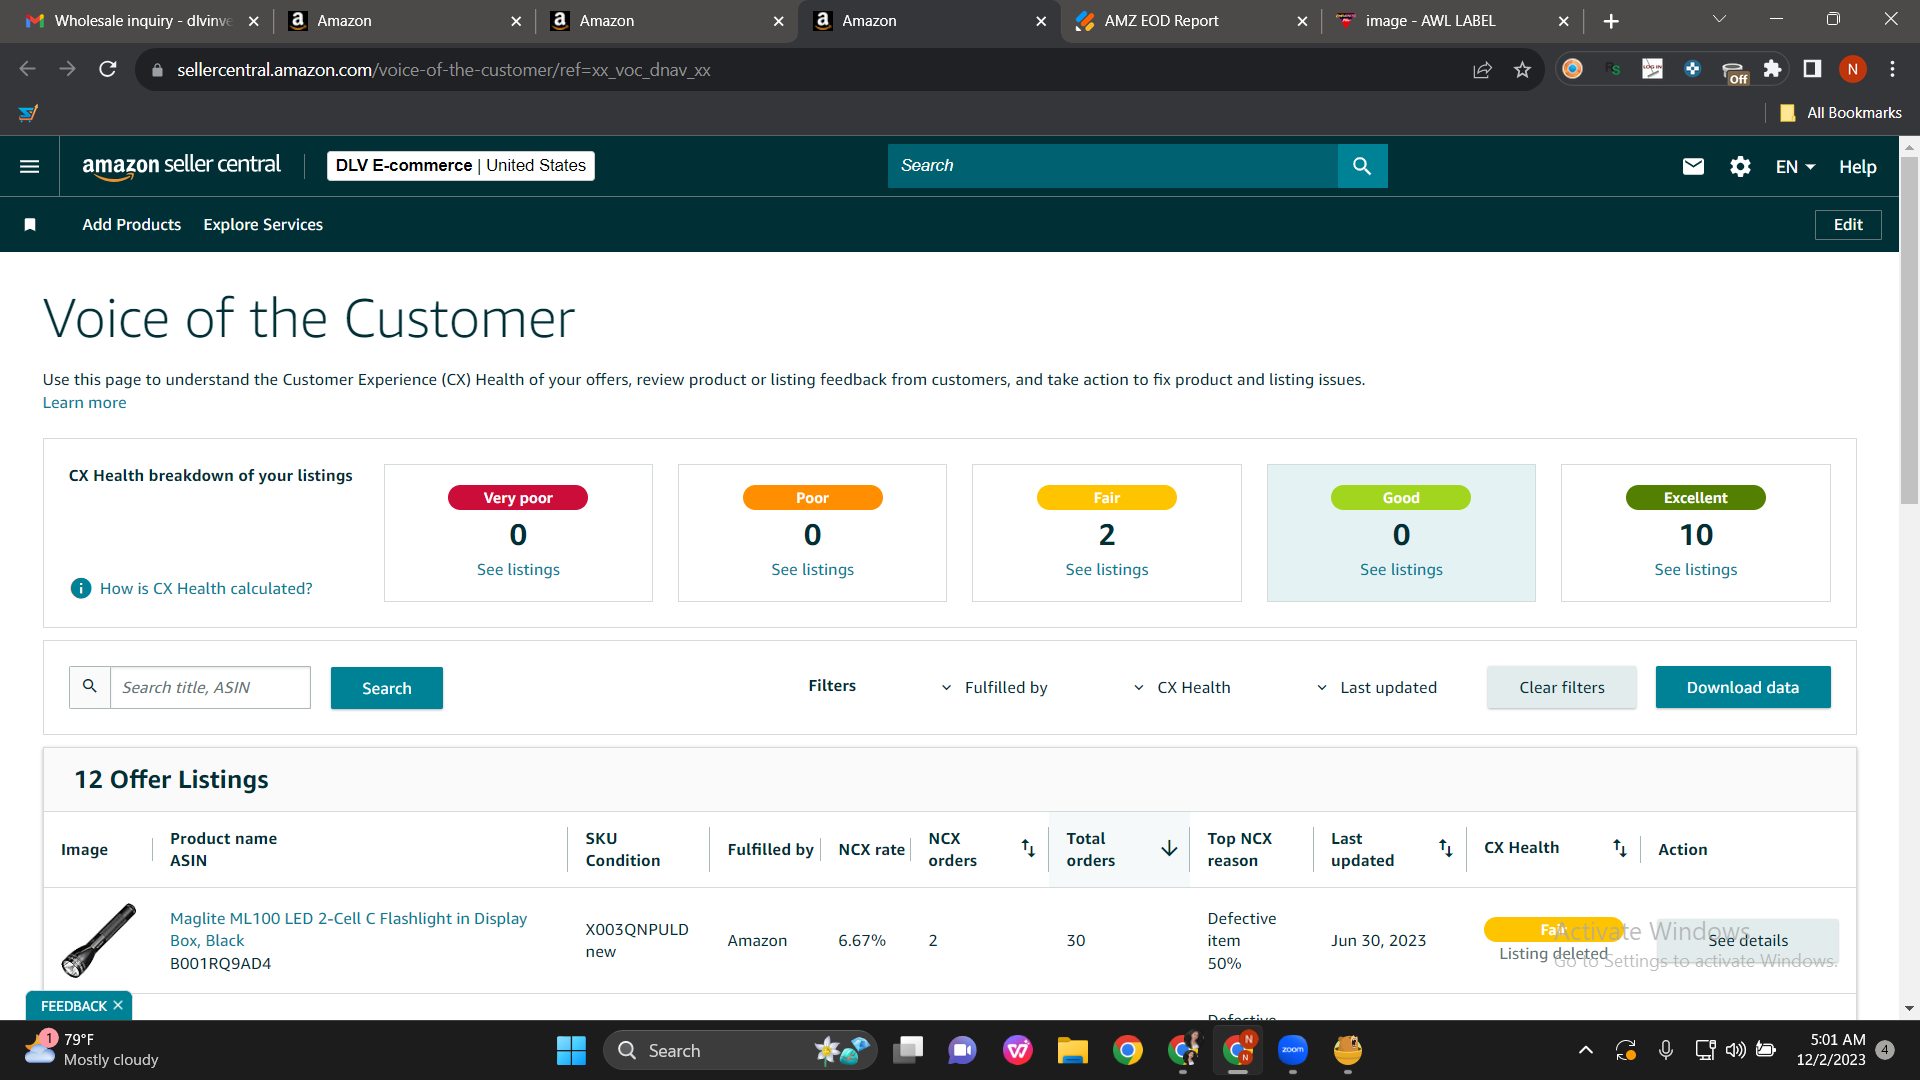Open the EN language dropdown
Image resolution: width=1920 pixels, height=1080 pixels.
[1795, 167]
